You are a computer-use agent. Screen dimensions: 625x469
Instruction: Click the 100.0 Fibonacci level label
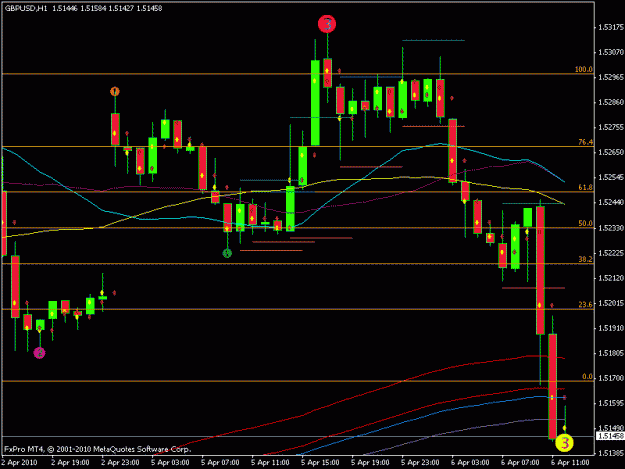[584, 69]
